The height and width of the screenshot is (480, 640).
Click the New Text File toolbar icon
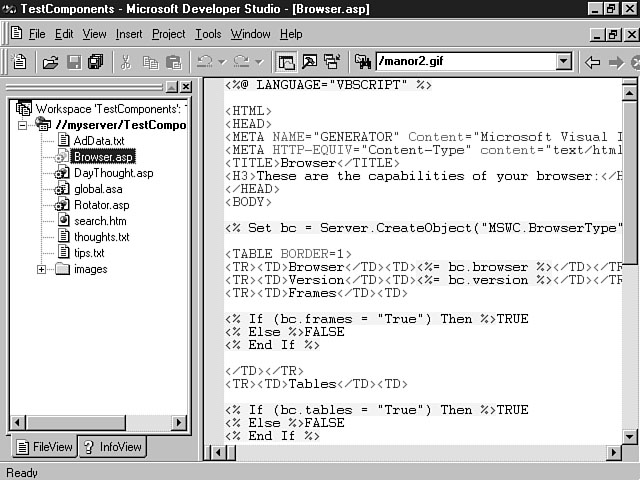click(x=20, y=62)
